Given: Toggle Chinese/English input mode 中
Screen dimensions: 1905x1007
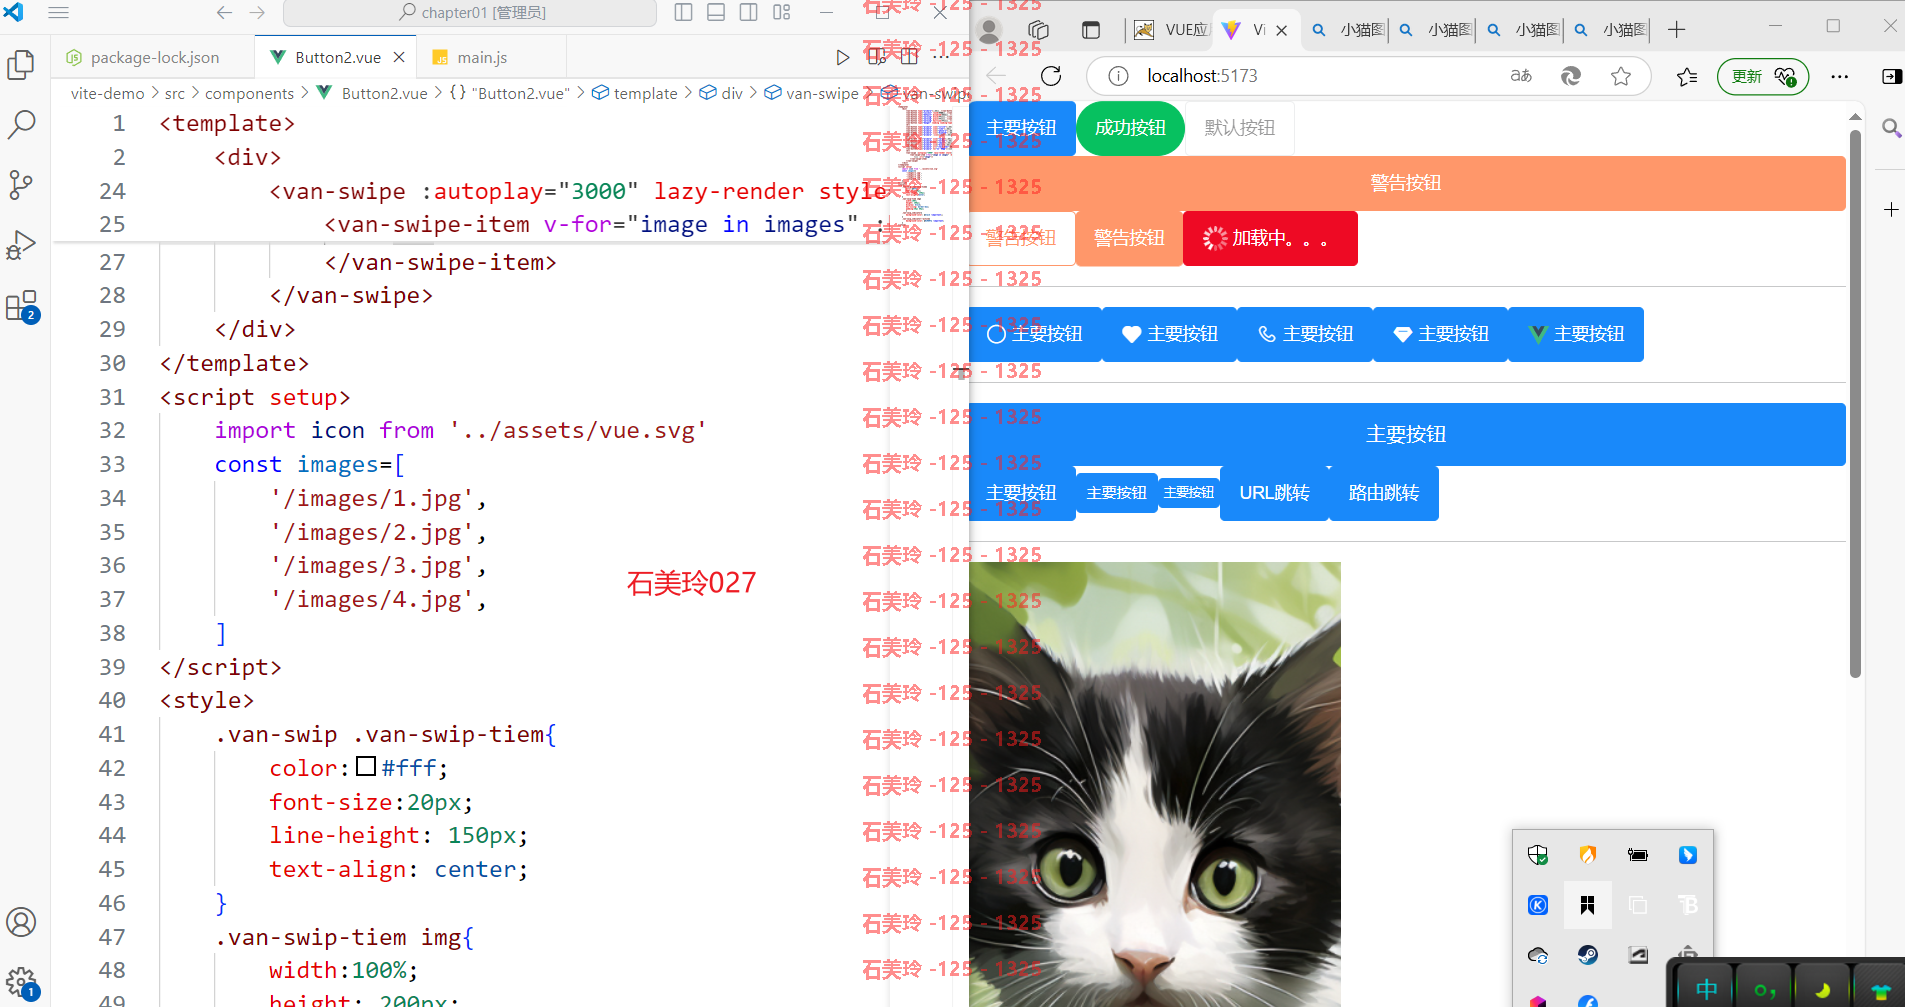Looking at the screenshot, I should pos(1706,990).
